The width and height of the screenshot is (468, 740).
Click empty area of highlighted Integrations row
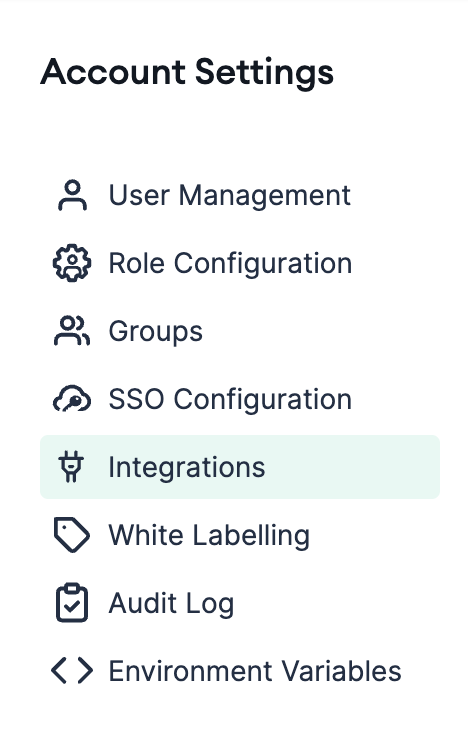pos(354,467)
